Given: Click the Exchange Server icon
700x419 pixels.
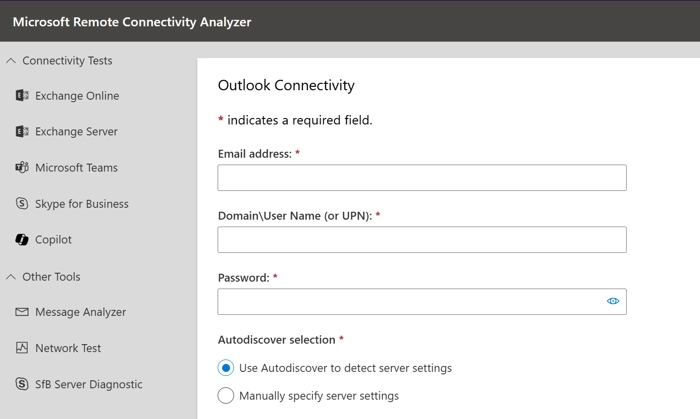Looking at the screenshot, I should (22, 131).
